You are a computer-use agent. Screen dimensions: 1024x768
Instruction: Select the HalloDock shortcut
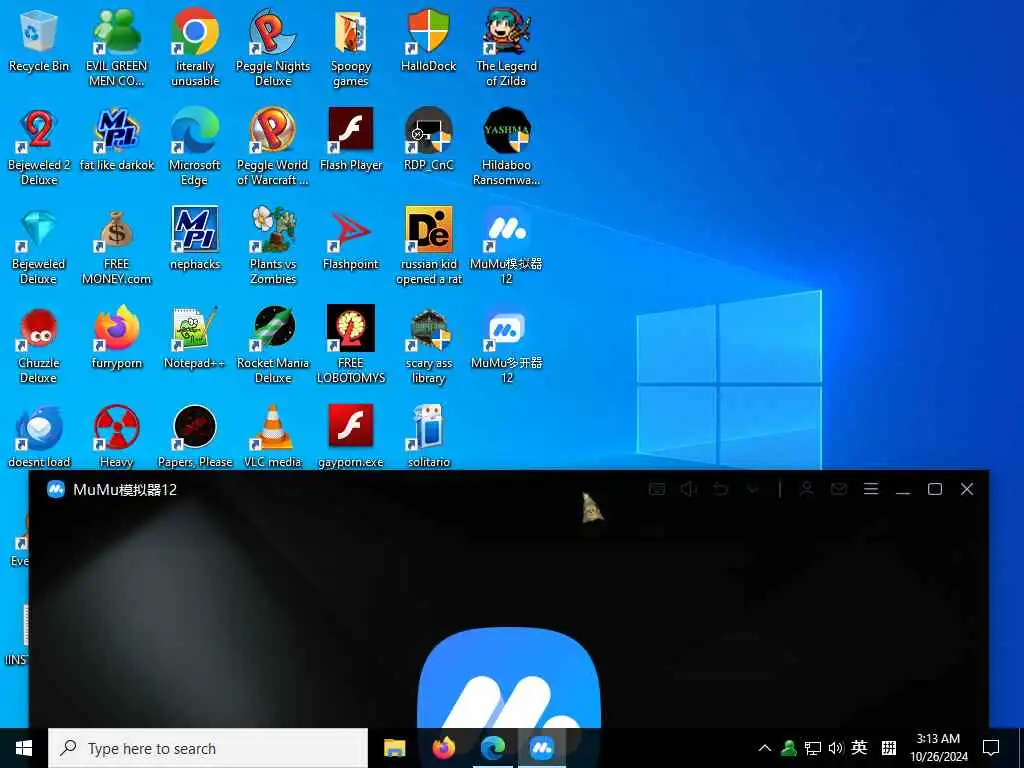tap(428, 40)
